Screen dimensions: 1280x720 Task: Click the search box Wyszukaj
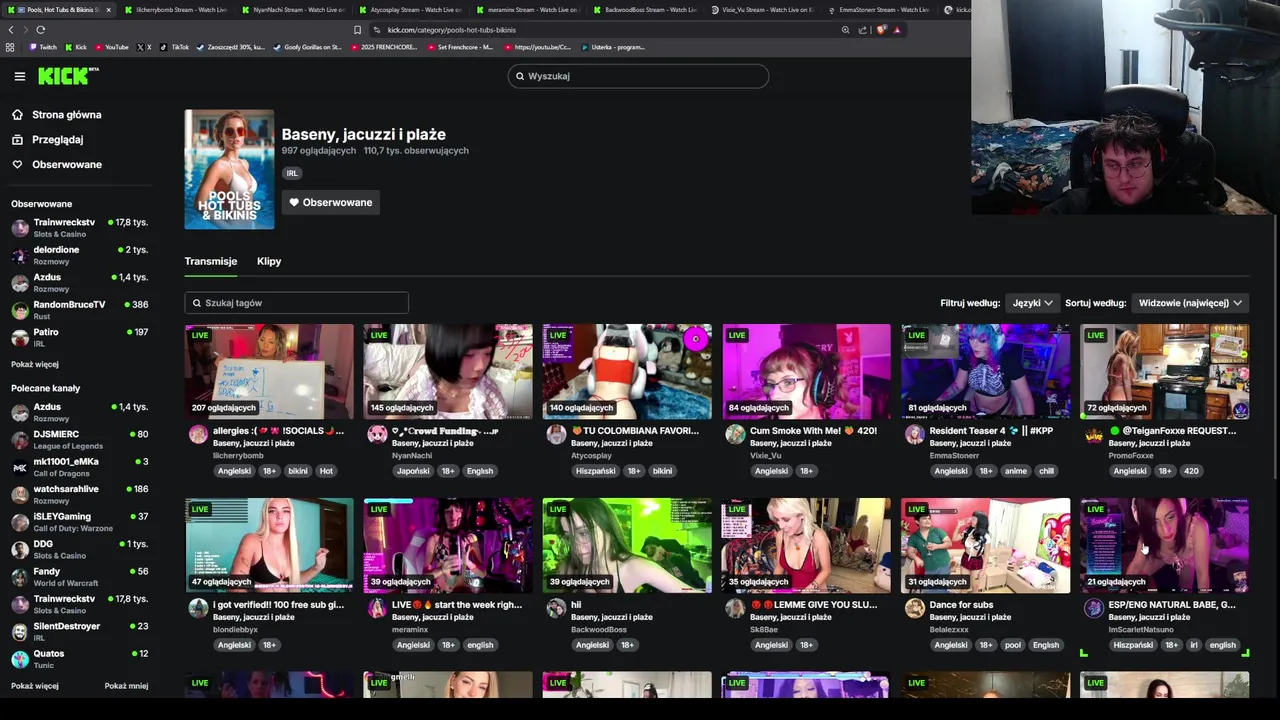(x=638, y=76)
